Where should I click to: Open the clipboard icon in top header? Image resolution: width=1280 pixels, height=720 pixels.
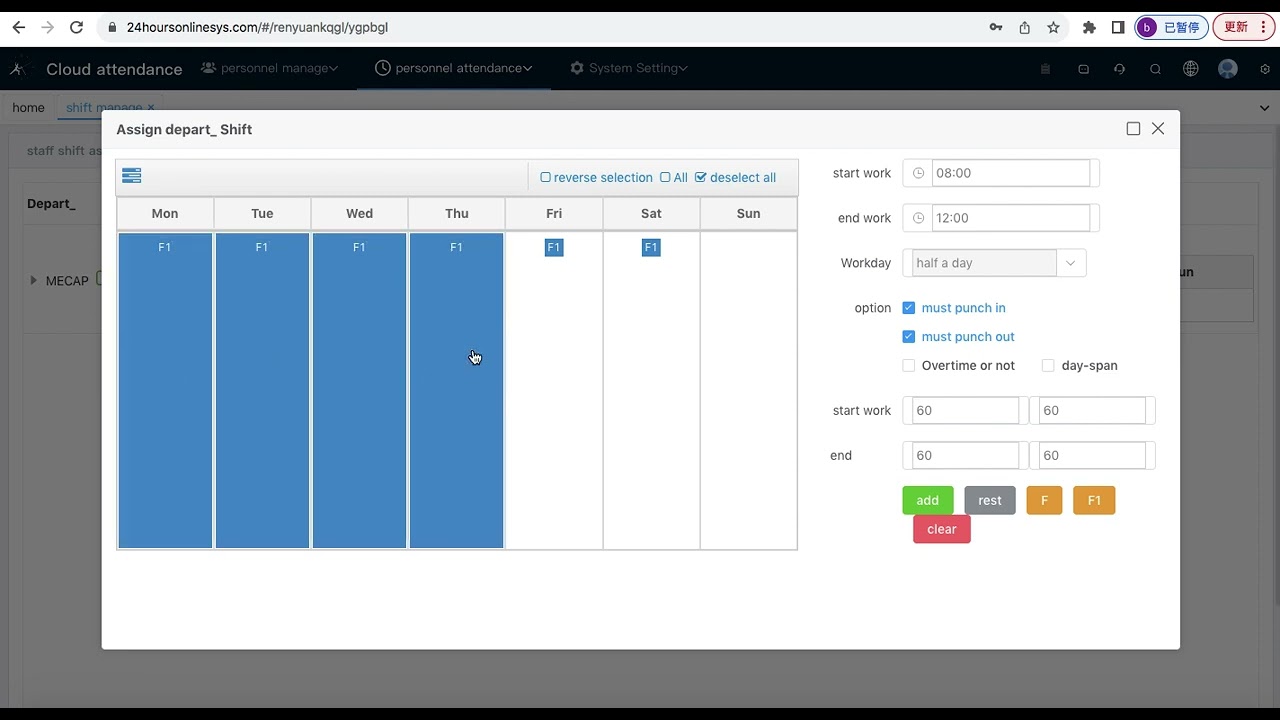pos(1045,69)
